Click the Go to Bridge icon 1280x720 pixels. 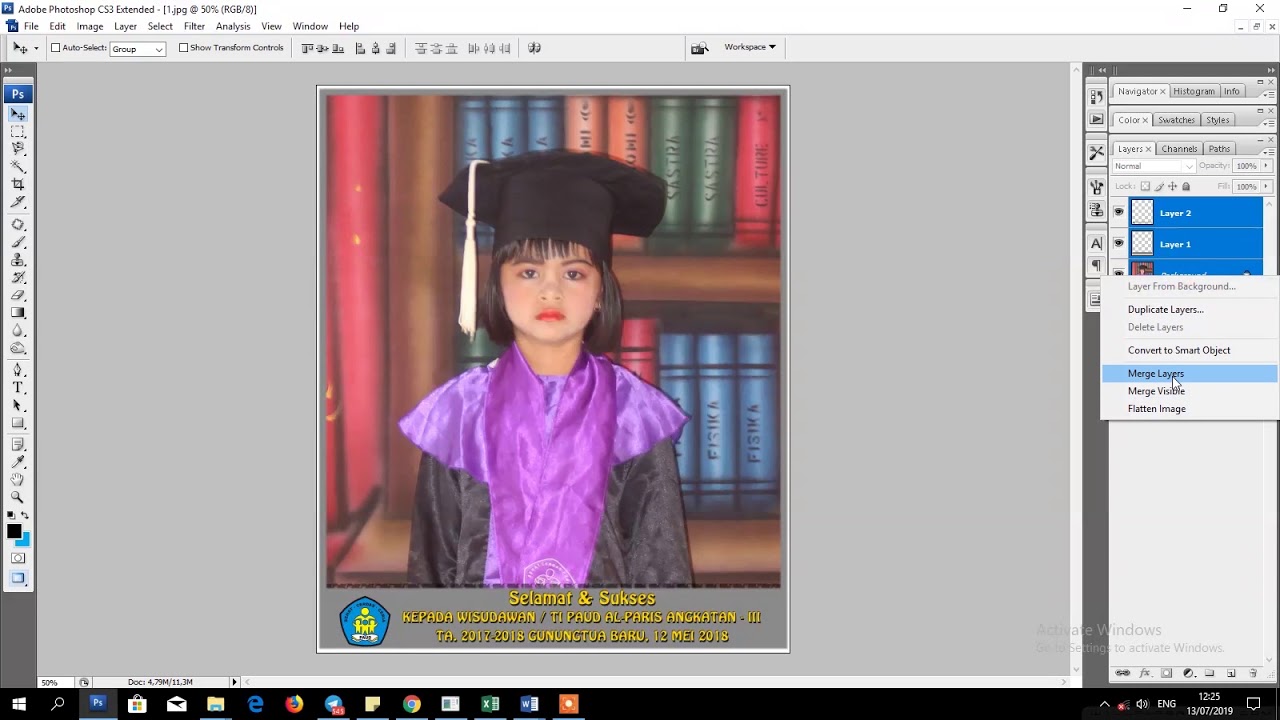(x=700, y=47)
